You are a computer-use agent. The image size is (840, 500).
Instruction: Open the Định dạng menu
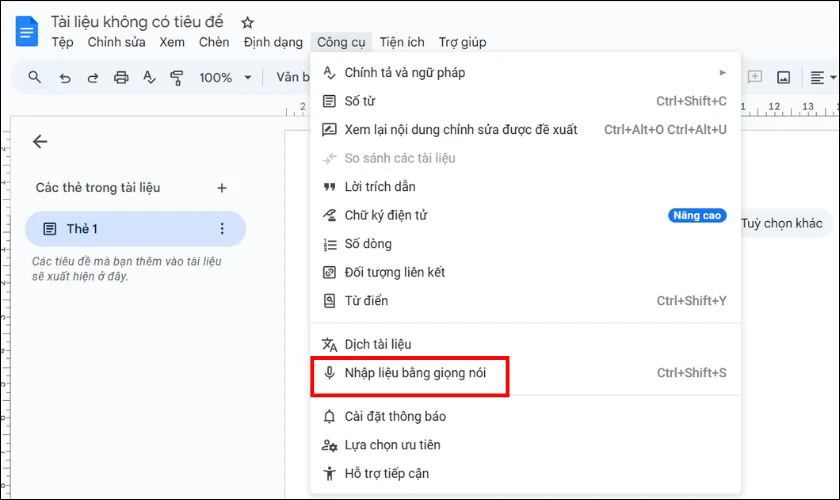[273, 42]
